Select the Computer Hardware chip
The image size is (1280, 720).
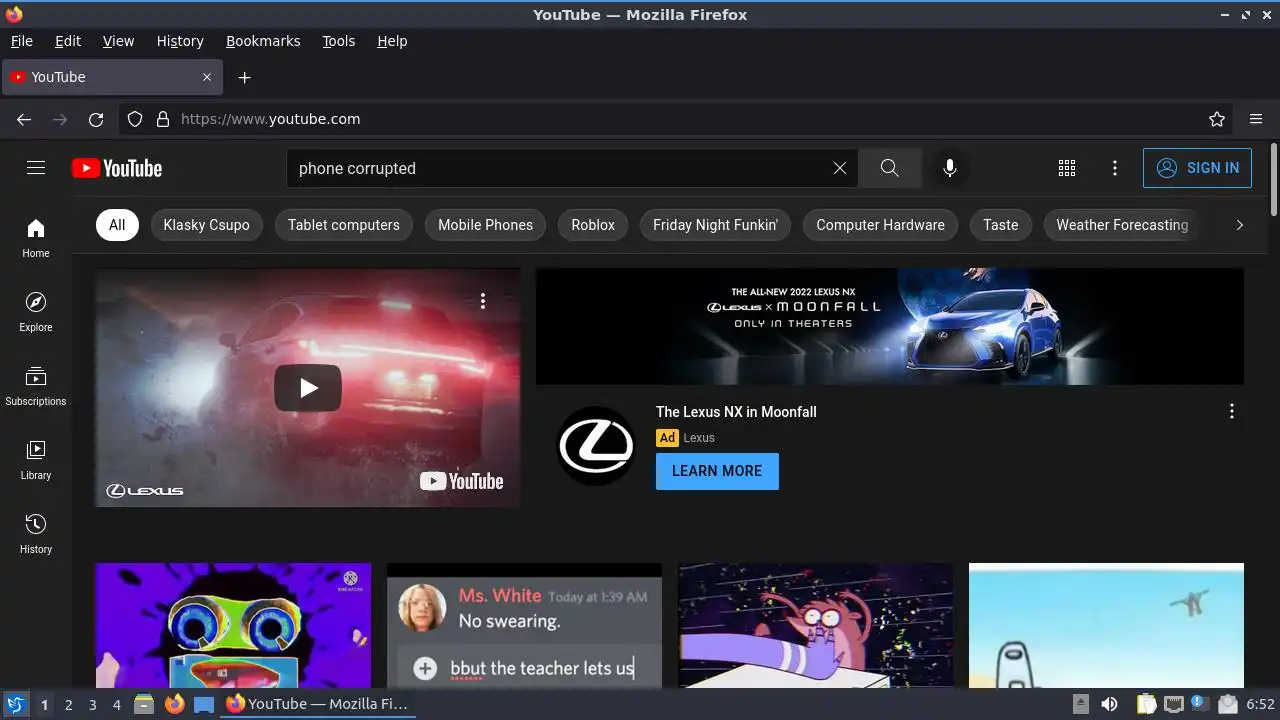point(880,225)
